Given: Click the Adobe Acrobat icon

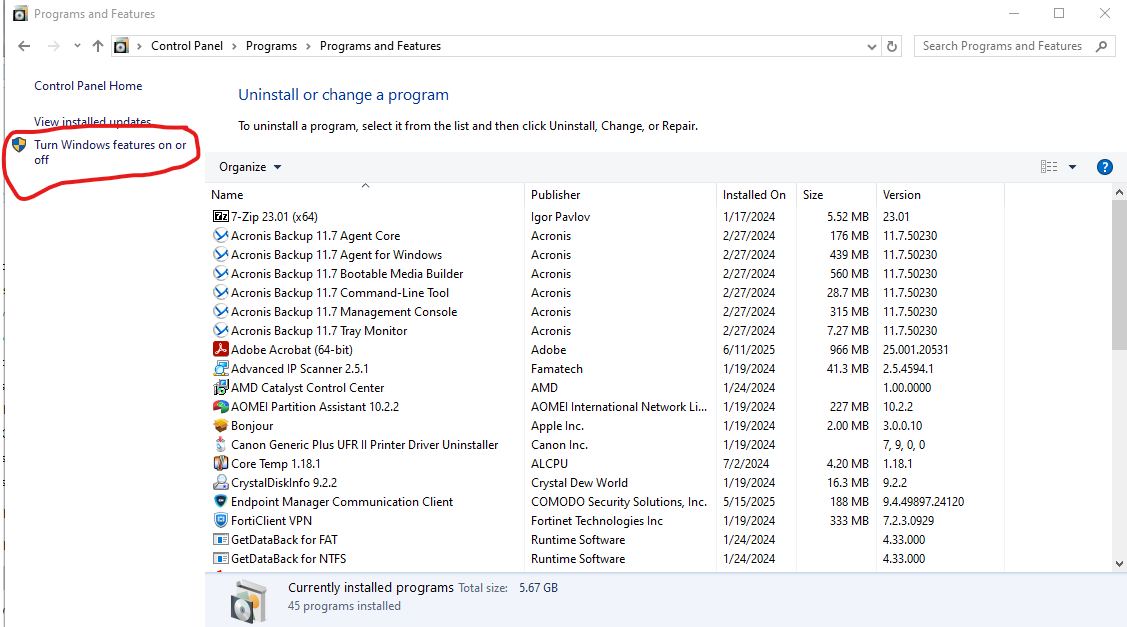Looking at the screenshot, I should [x=221, y=349].
